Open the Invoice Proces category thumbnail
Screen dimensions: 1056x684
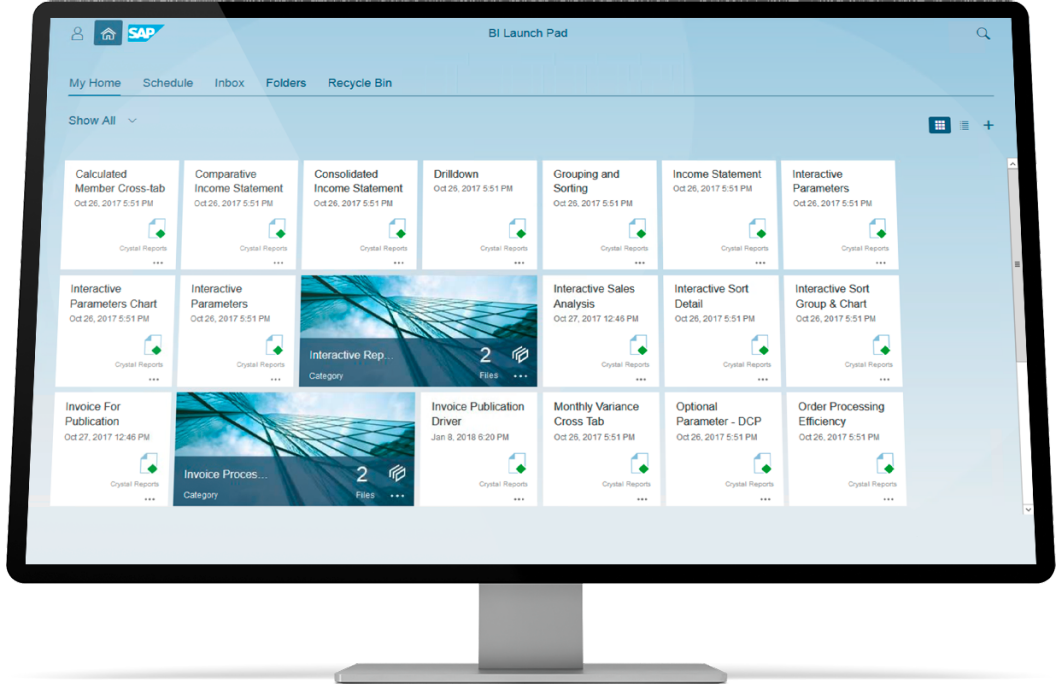tap(294, 449)
